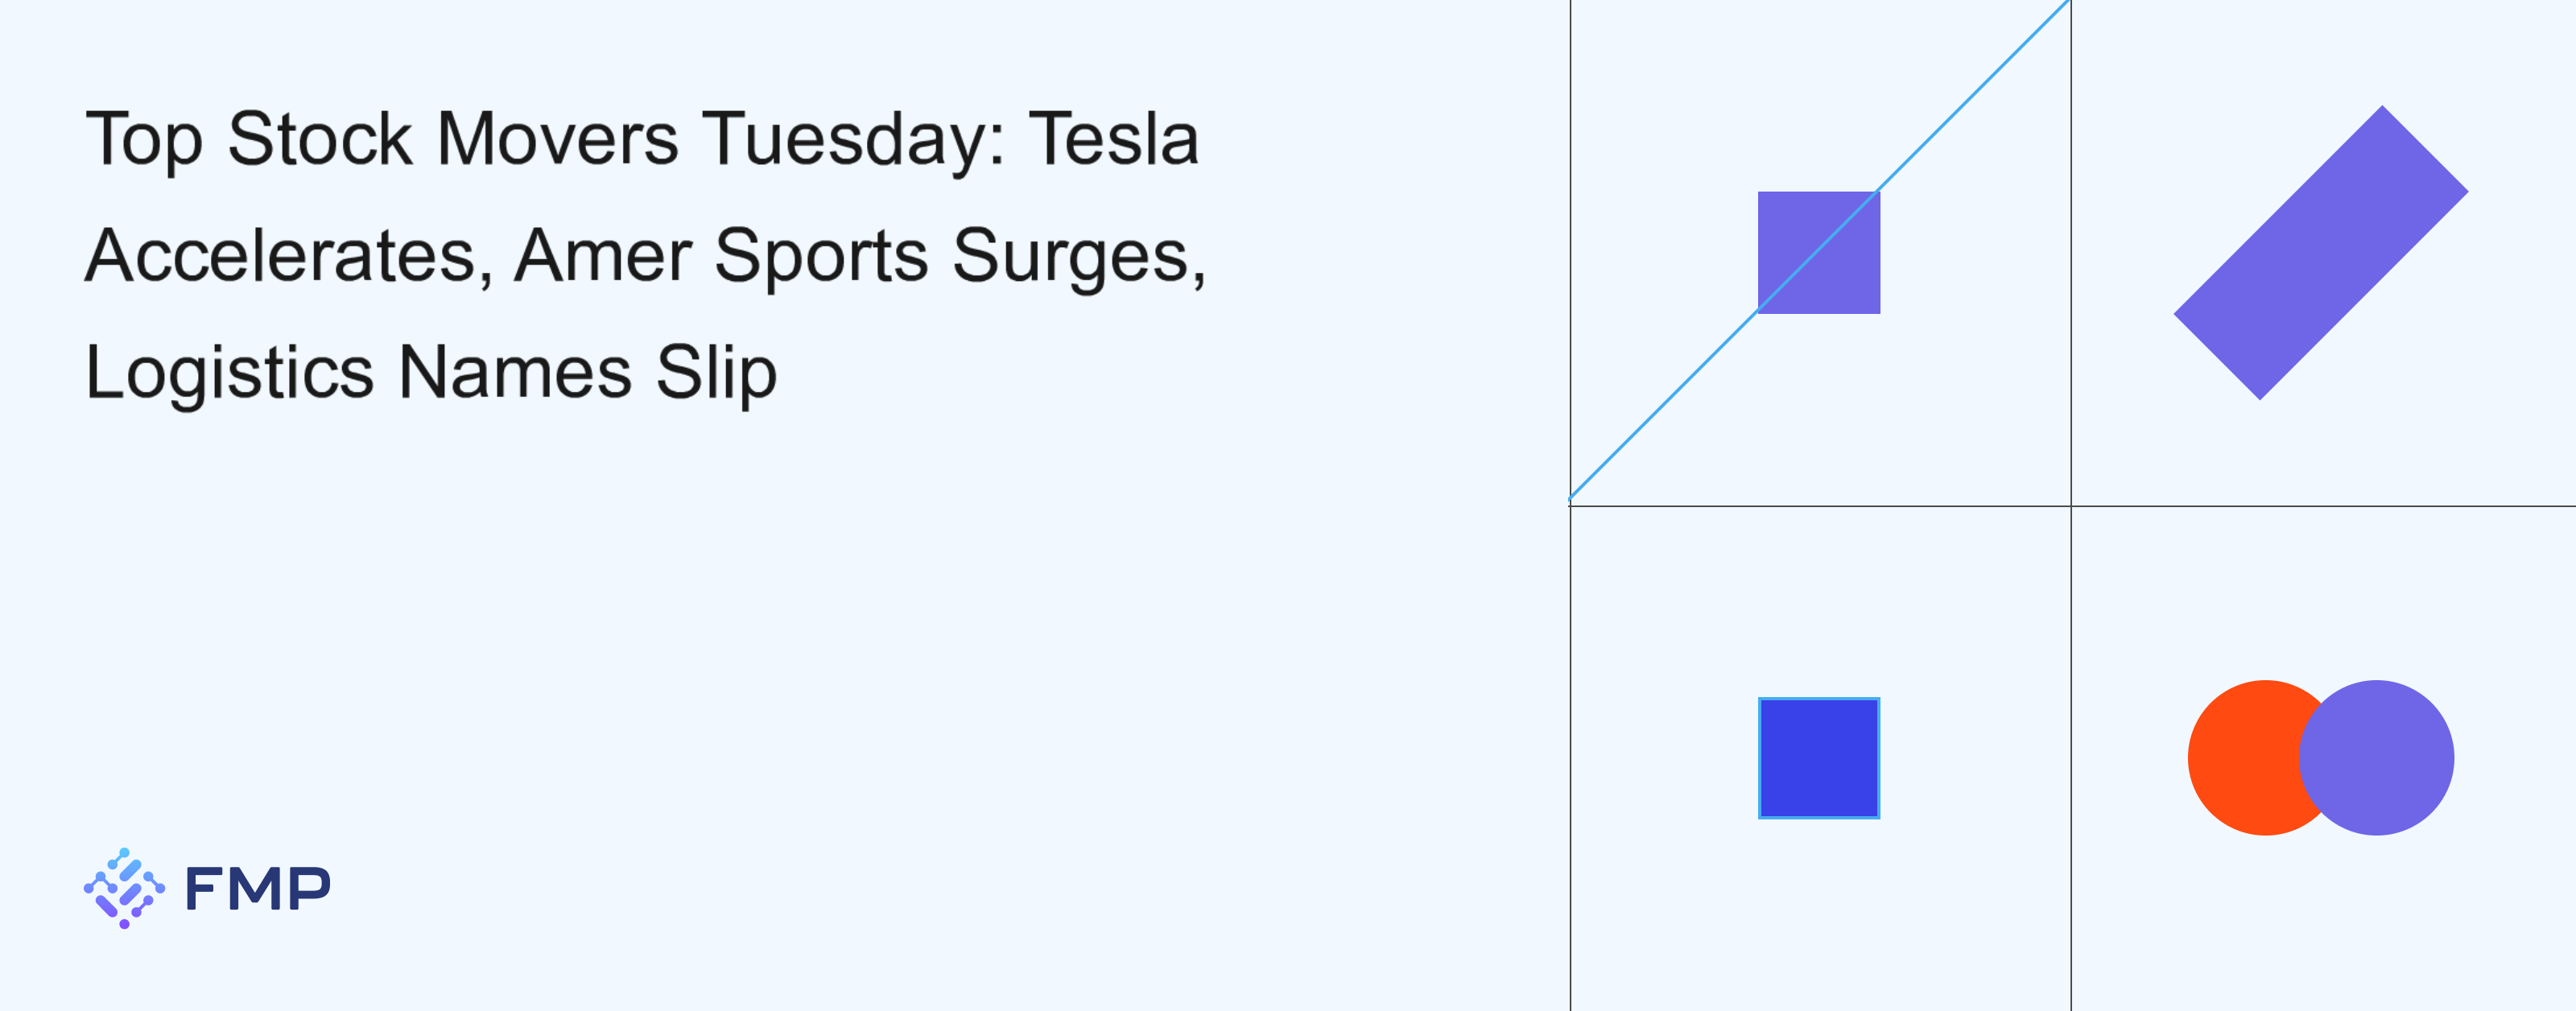Click the grid intersection between the four shapes

click(x=2071, y=506)
